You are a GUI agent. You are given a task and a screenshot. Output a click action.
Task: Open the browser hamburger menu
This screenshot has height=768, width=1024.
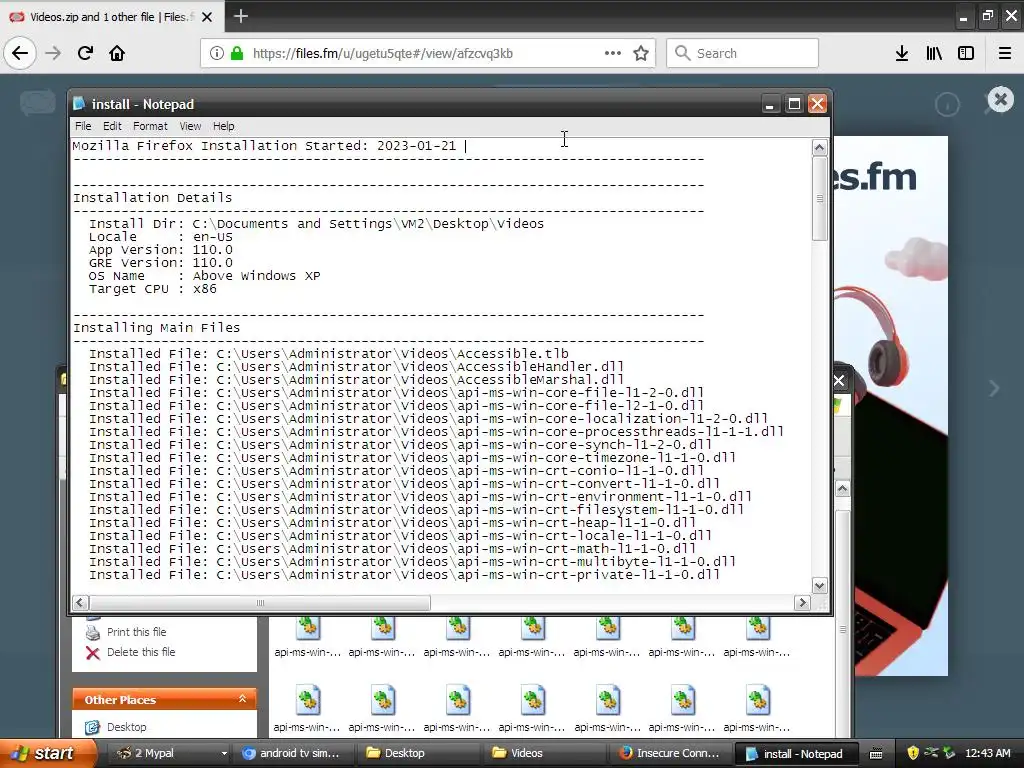(1004, 54)
